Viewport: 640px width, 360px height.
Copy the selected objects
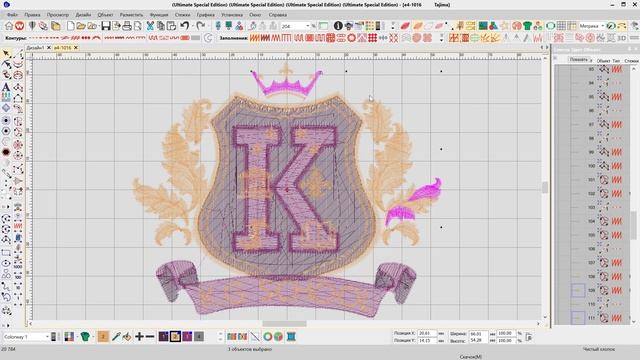161,26
